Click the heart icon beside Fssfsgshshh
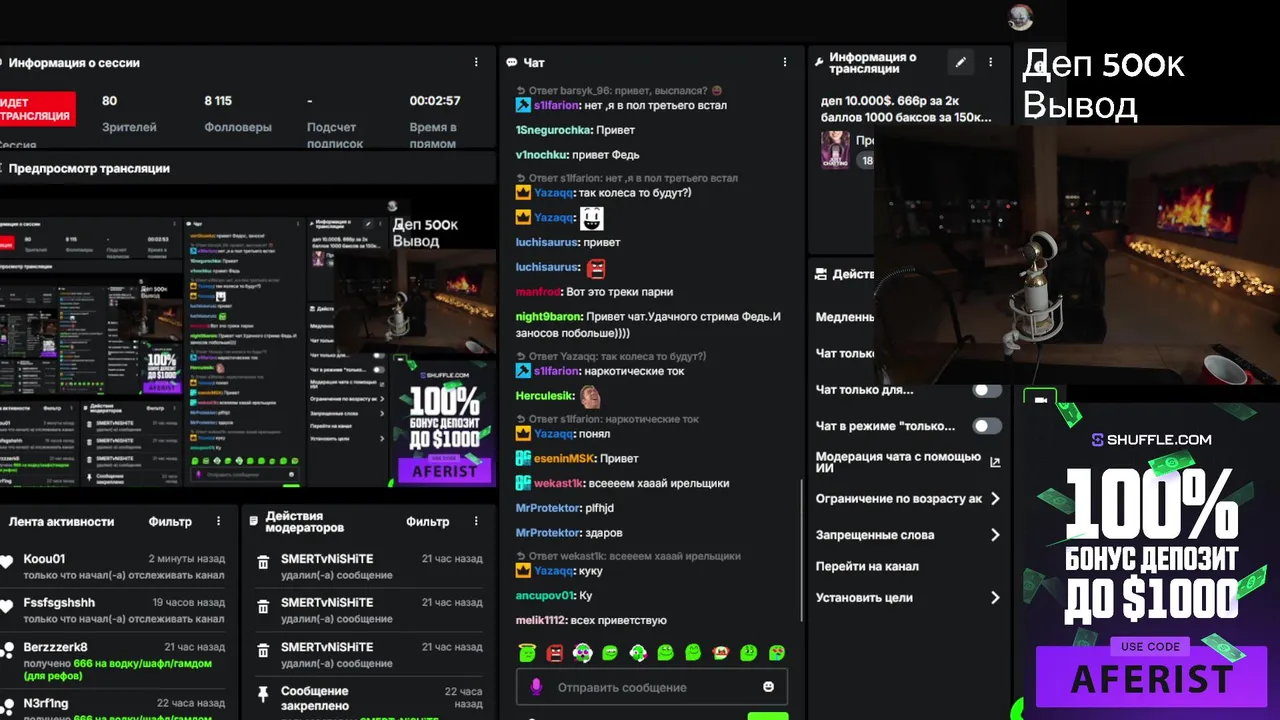The height and width of the screenshot is (720, 1280). 6,606
